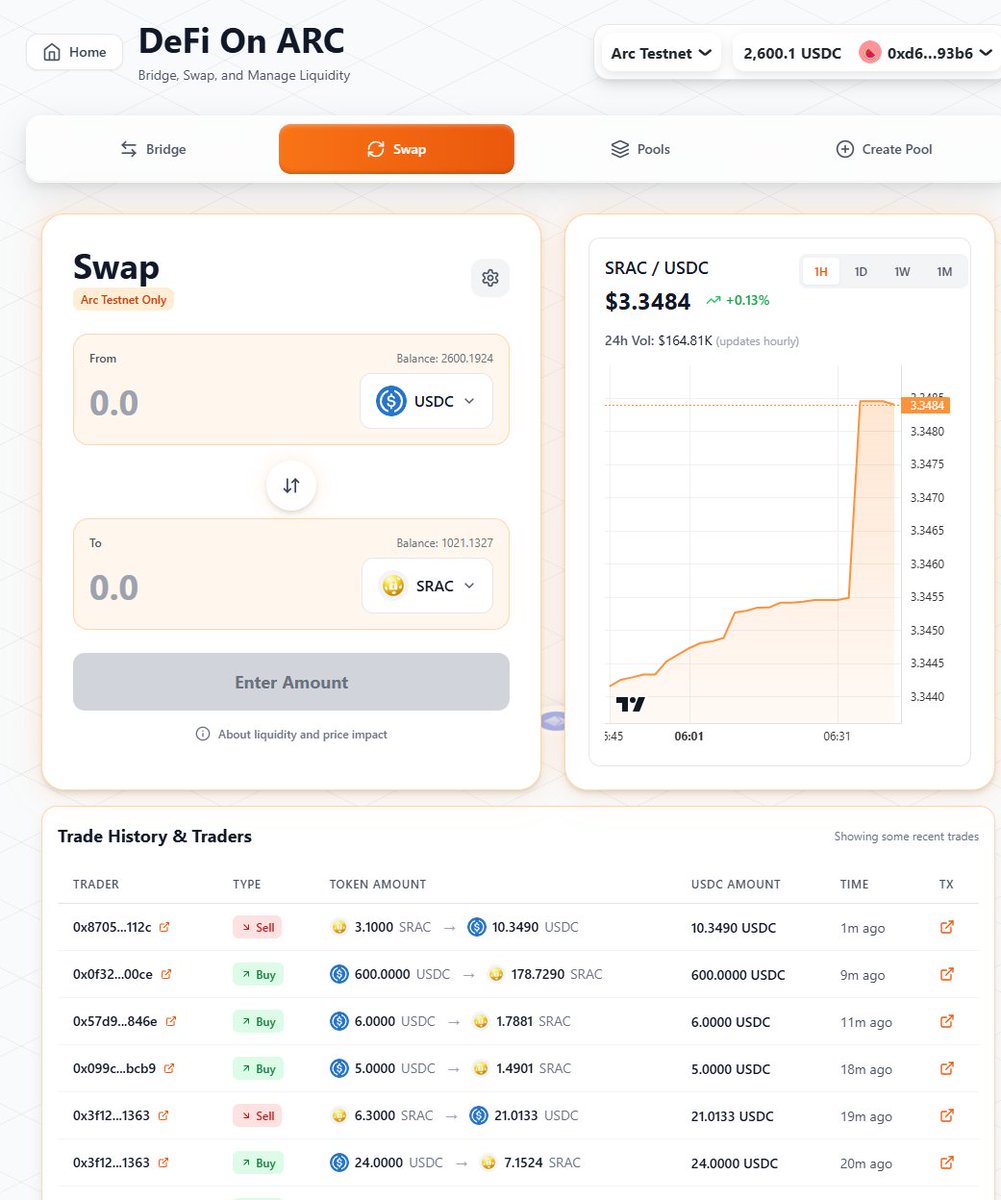Open the USDC token selector dropdown
Image resolution: width=1001 pixels, height=1200 pixels.
point(426,401)
